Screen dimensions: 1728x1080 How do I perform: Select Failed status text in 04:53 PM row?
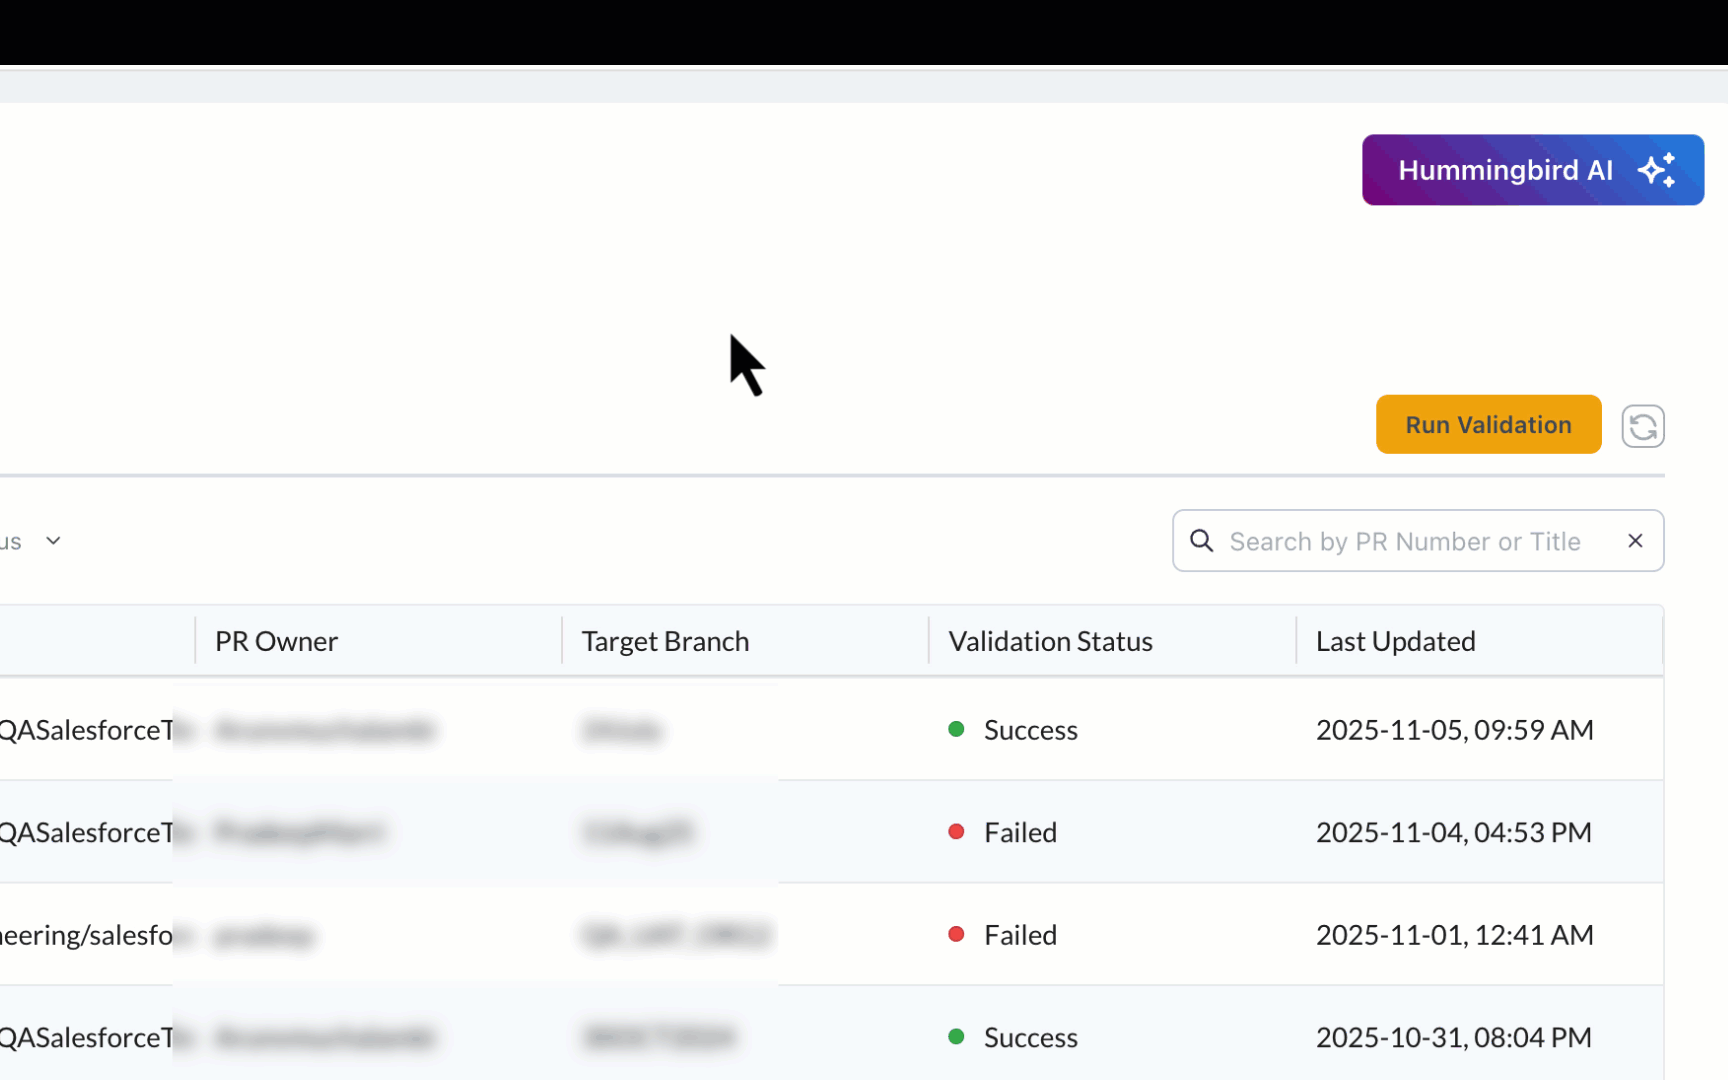click(x=1020, y=832)
